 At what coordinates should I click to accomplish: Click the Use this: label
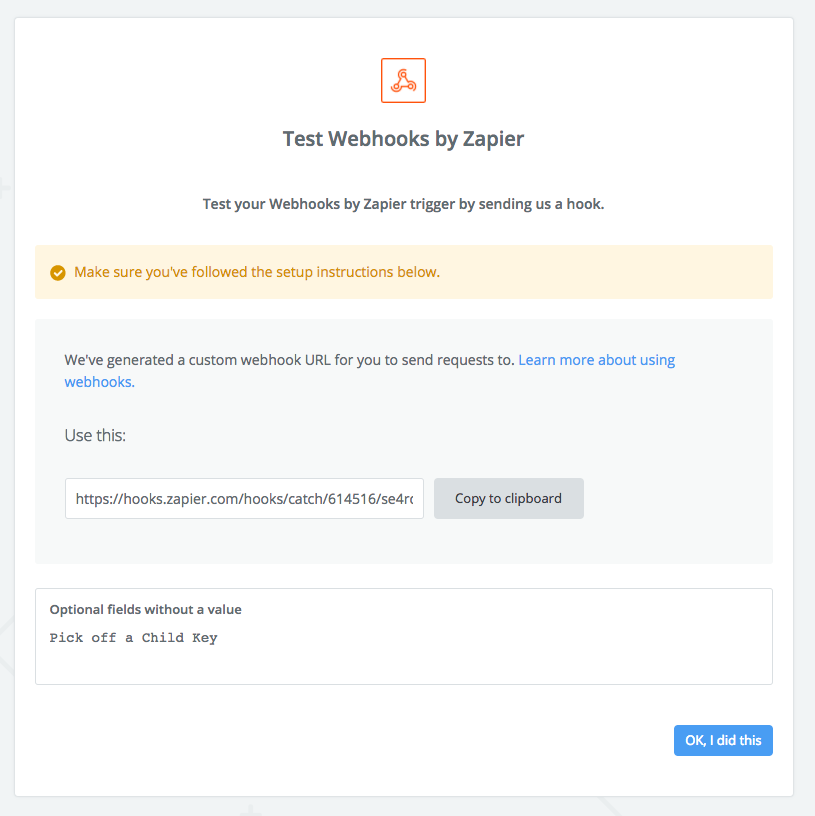click(x=95, y=435)
